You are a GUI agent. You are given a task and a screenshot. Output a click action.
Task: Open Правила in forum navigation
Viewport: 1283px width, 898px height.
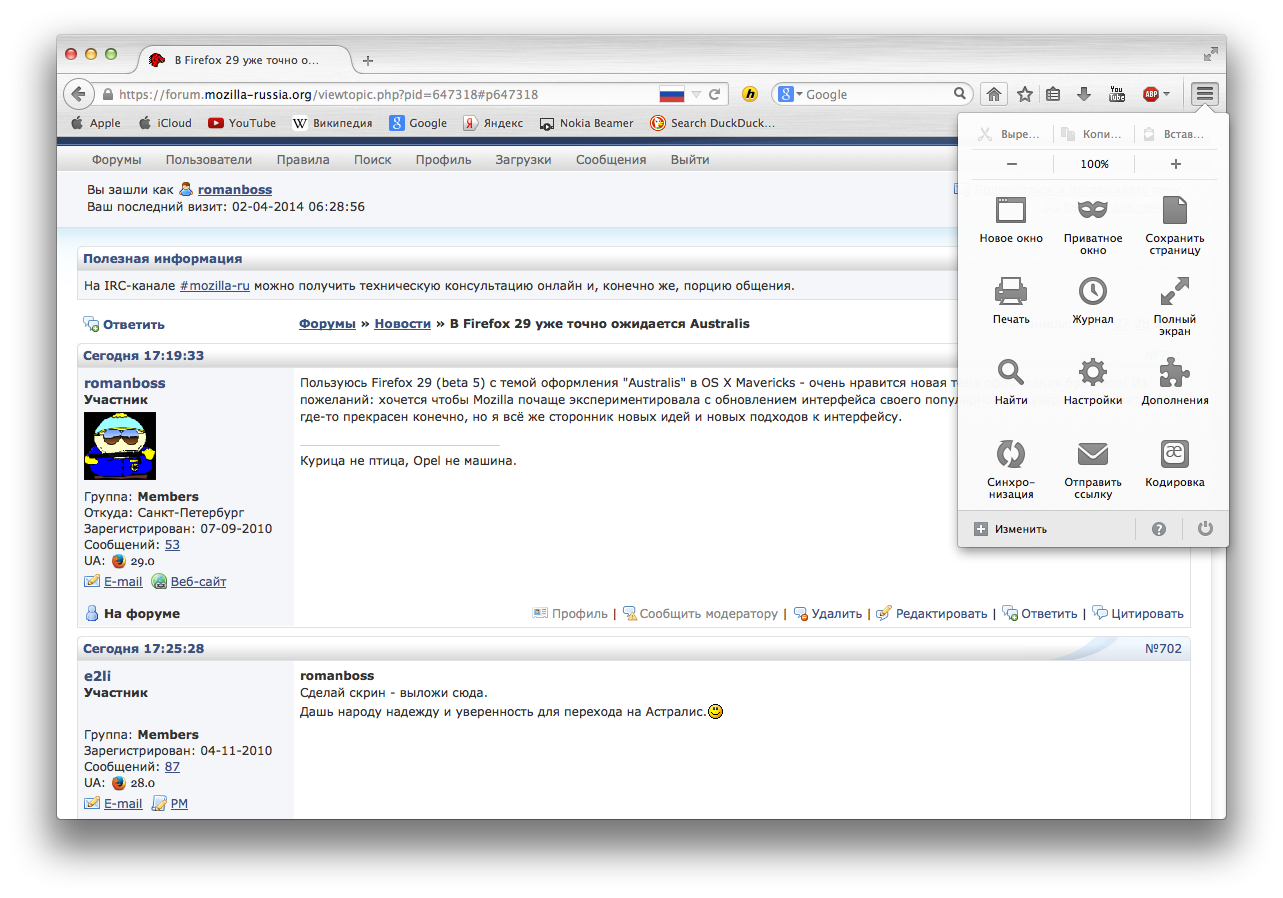[x=303, y=160]
